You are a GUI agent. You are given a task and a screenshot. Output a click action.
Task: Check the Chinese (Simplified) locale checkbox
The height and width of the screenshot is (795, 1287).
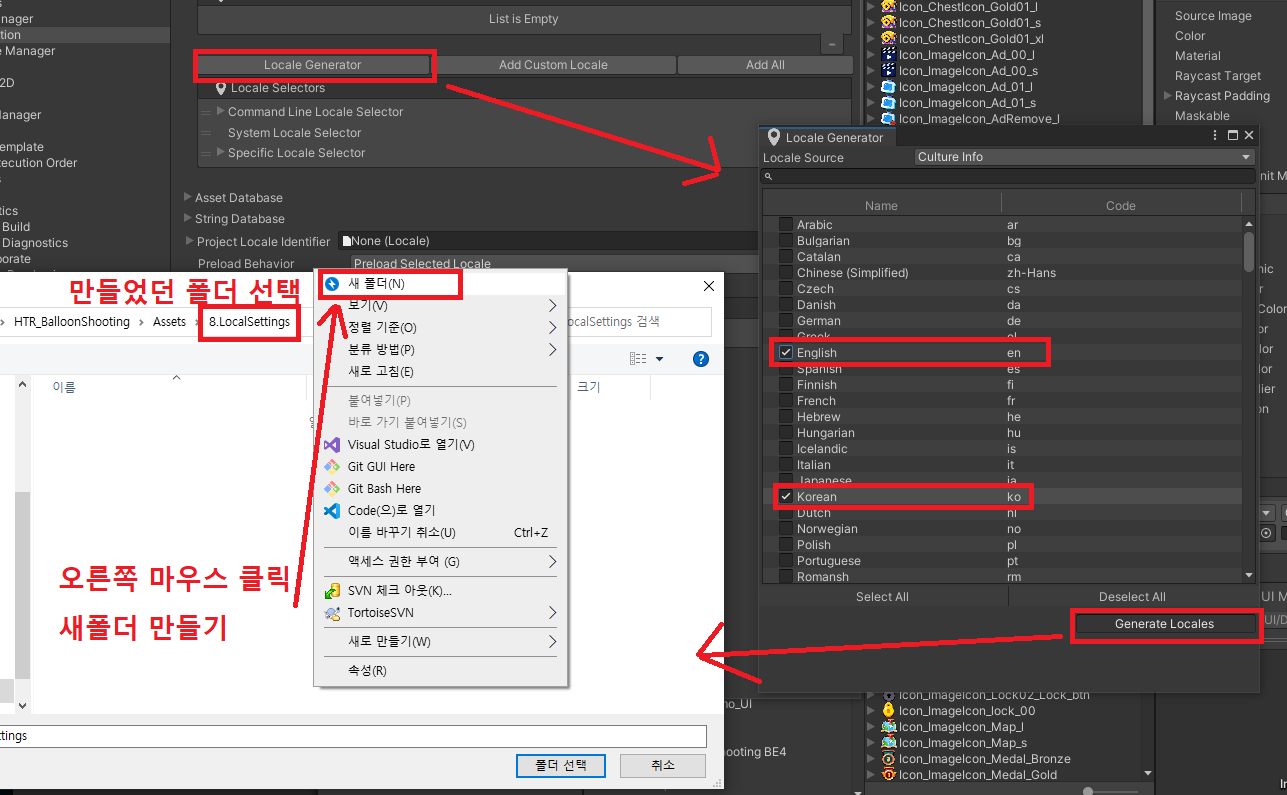point(786,273)
